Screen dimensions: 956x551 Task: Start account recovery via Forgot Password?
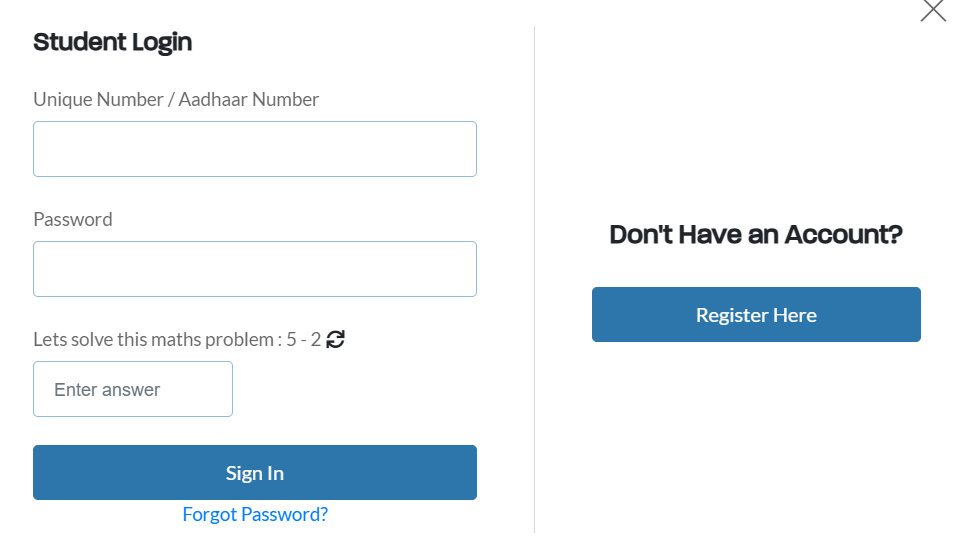click(x=255, y=514)
